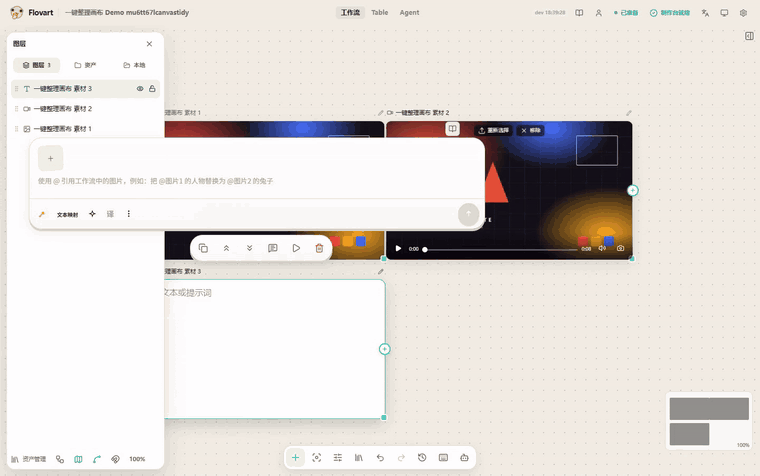This screenshot has width=760, height=476.
Task: Click the plus connector on video card
Action: coord(633,190)
